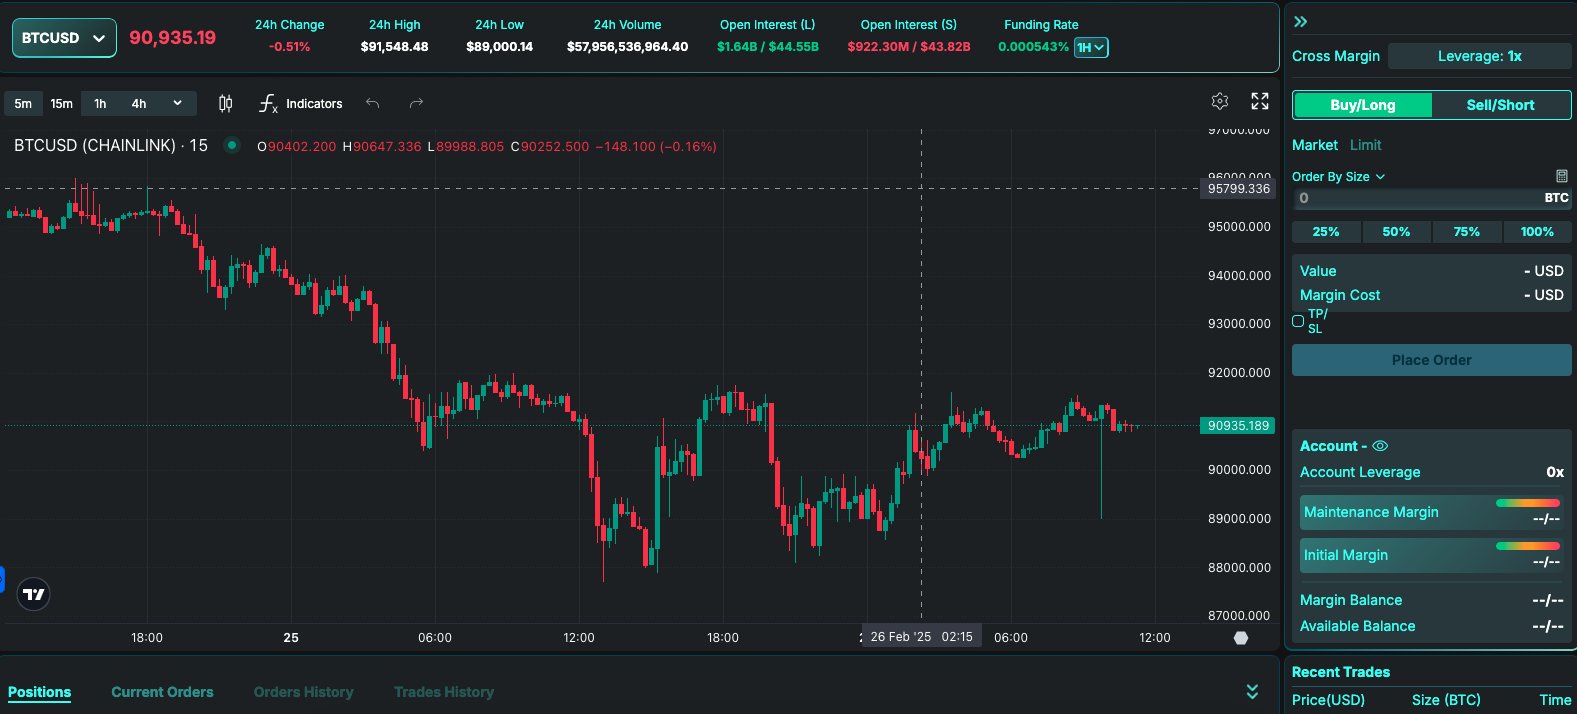Click the Leverage: 1x button
This screenshot has height=714, width=1577.
(1479, 56)
